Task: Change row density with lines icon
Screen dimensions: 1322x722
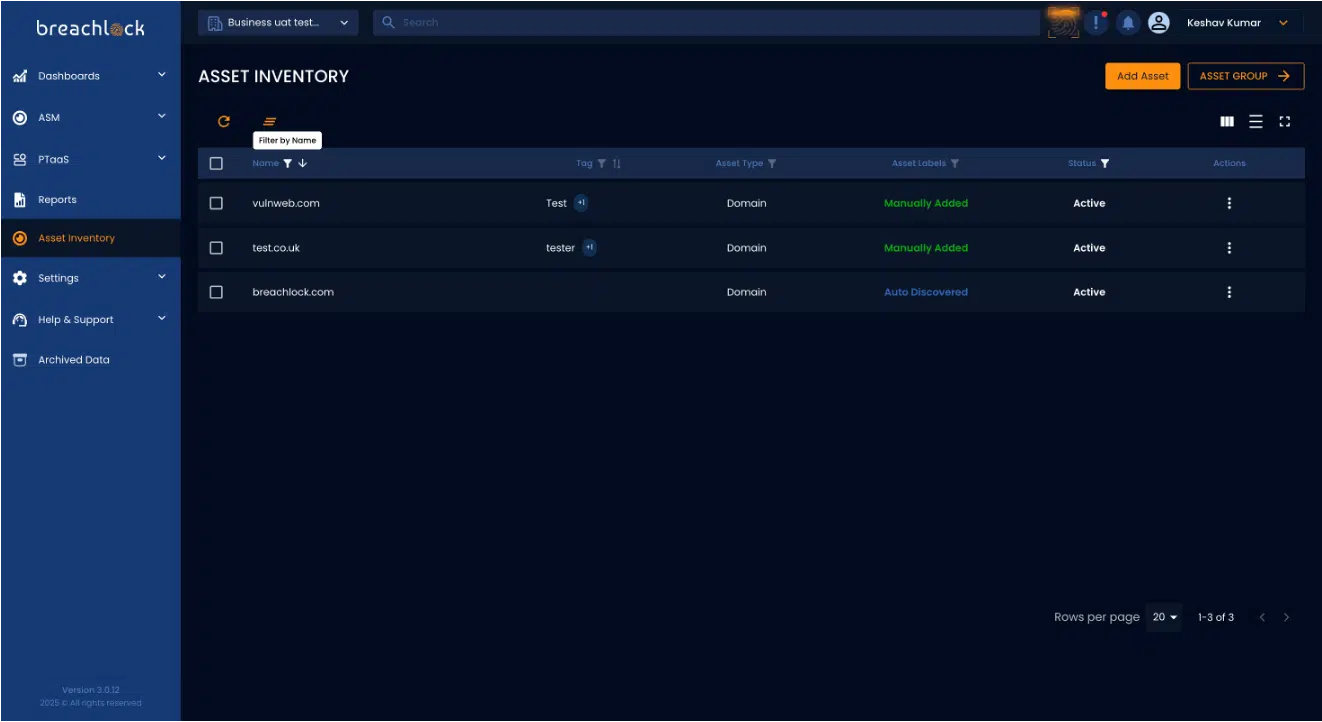Action: 1256,122
